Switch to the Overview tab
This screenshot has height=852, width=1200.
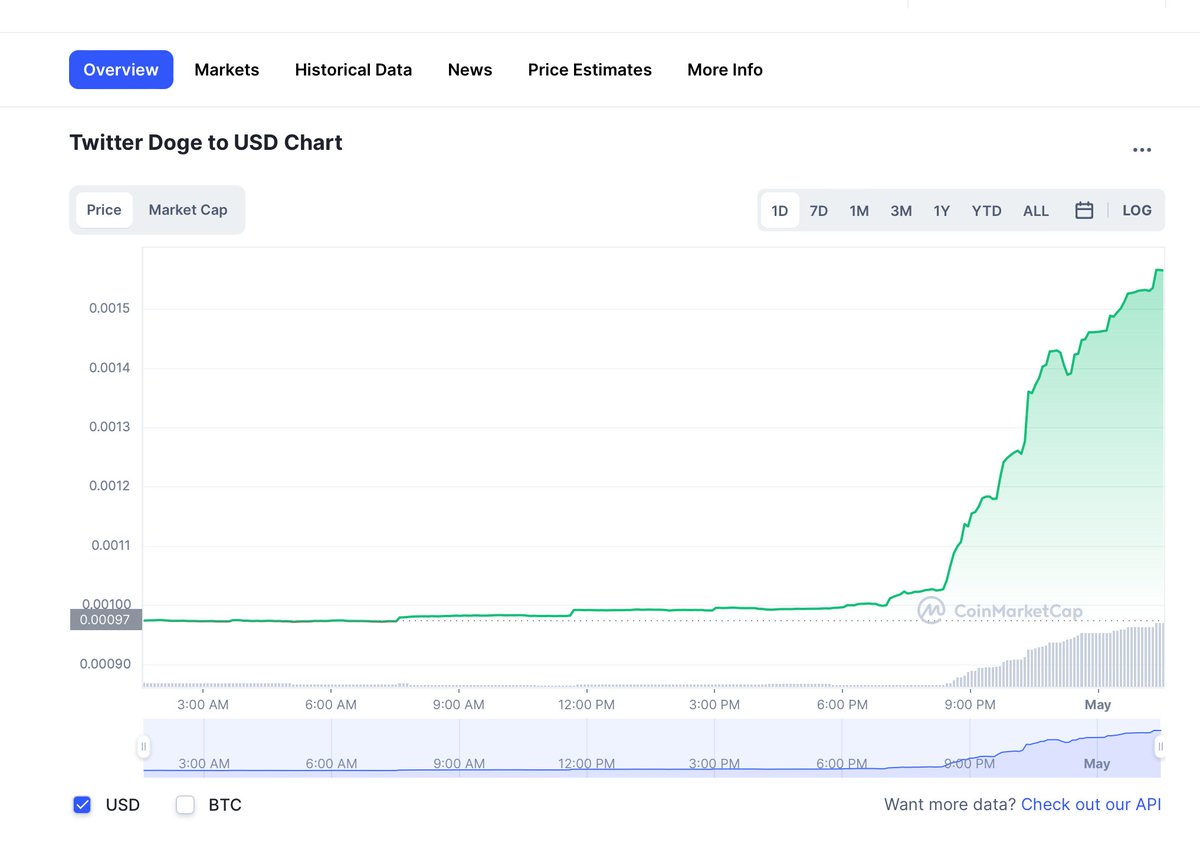tap(121, 70)
